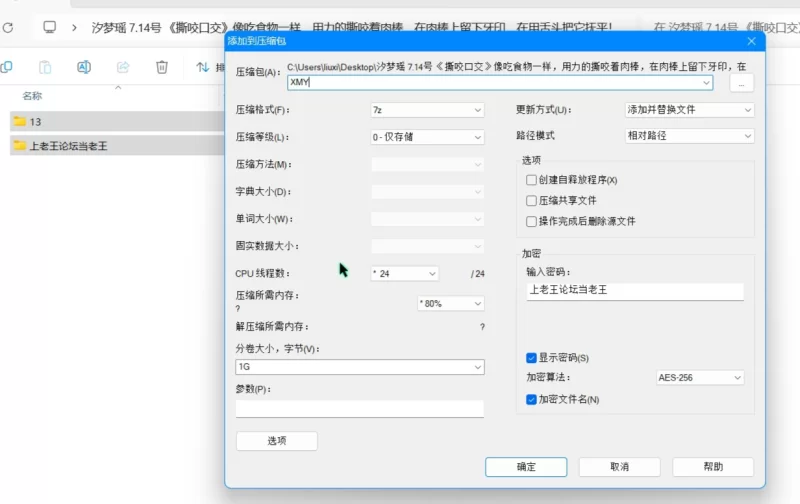The width and height of the screenshot is (800, 504).
Task: Uncheck the 加密文件名 checkbox
Action: [x=531, y=399]
